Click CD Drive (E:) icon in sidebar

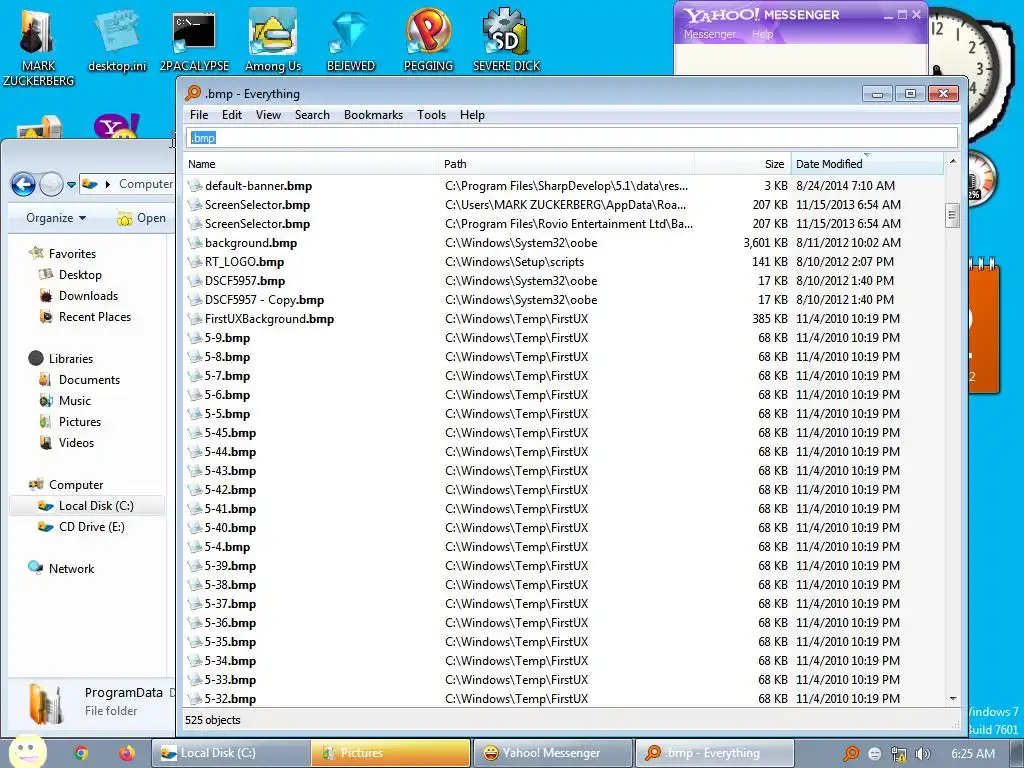(46, 526)
